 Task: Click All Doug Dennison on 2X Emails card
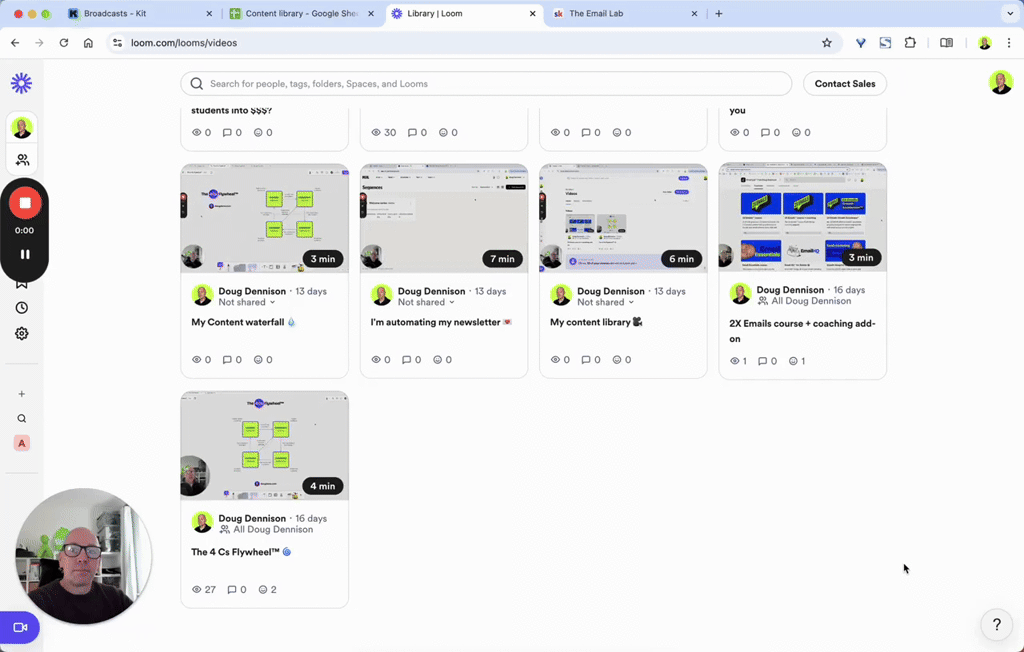(804, 301)
